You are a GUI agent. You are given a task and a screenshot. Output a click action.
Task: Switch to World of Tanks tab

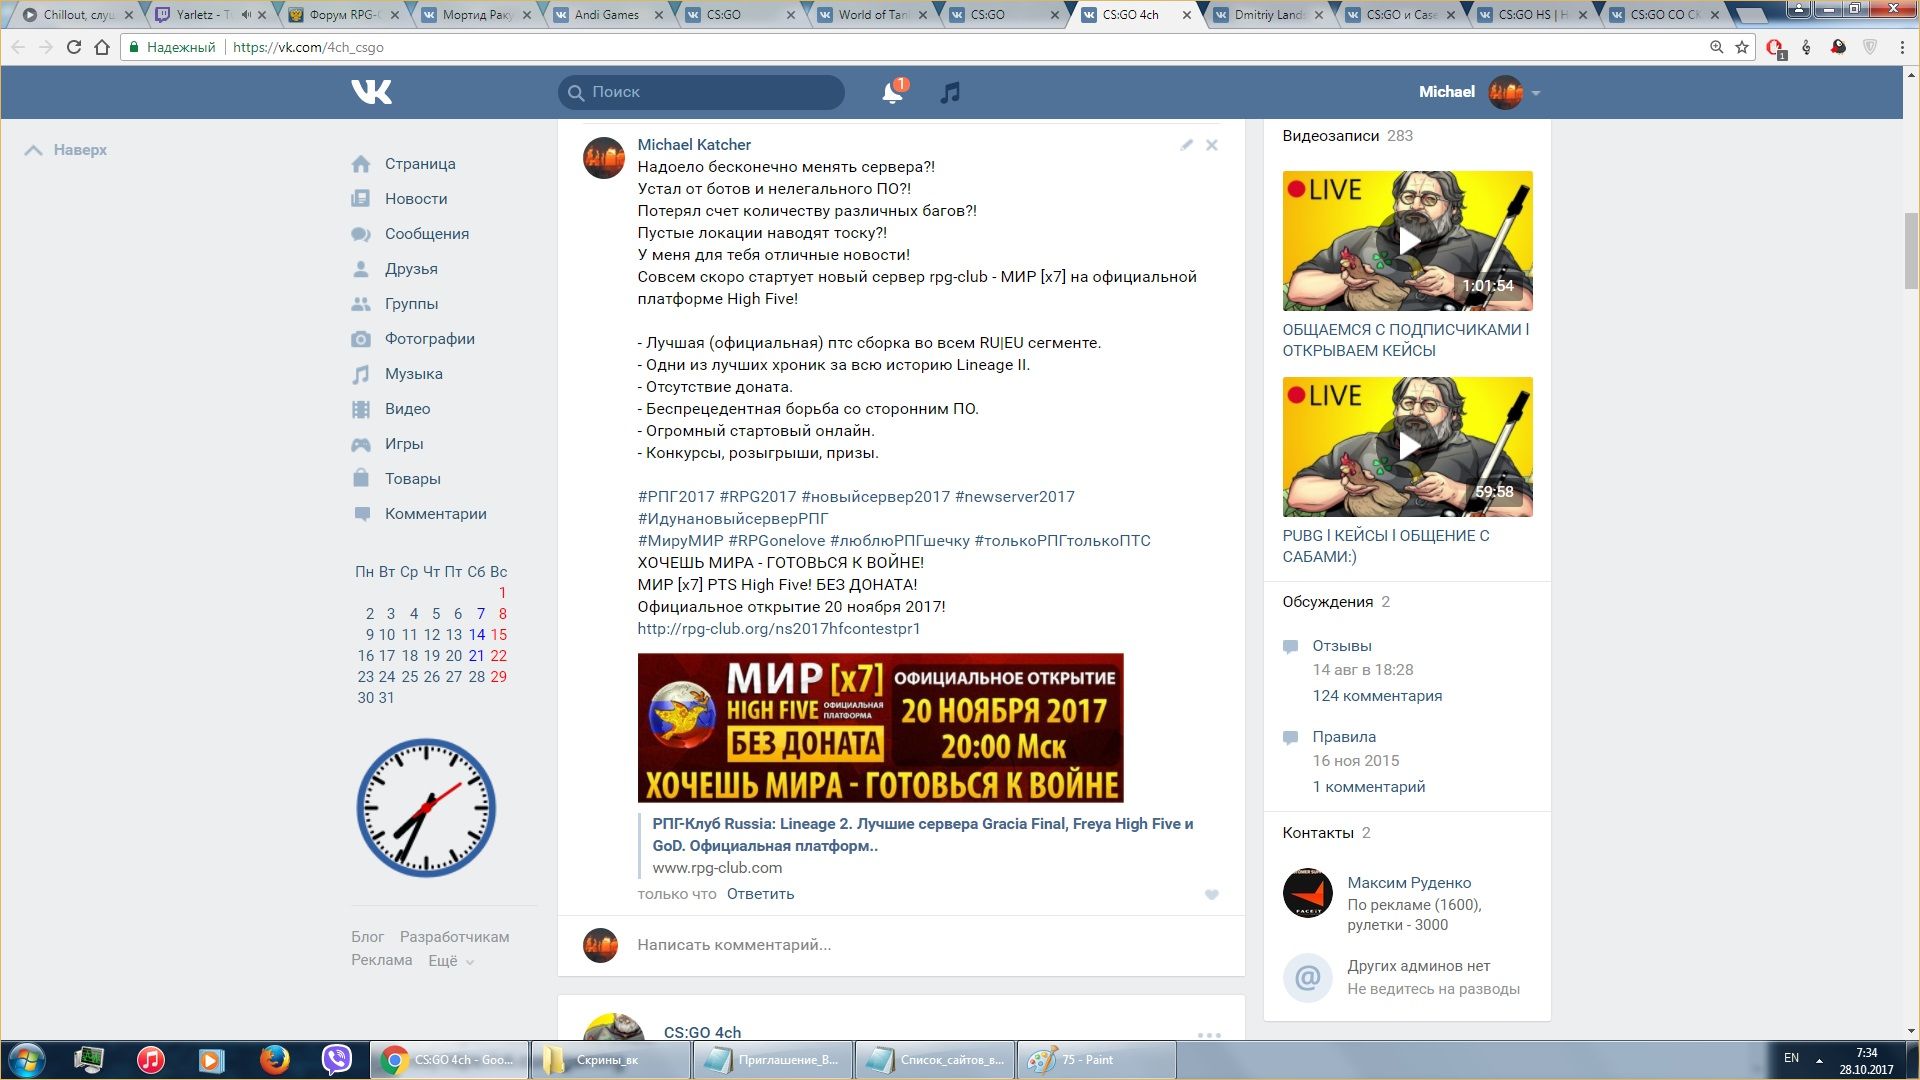click(x=870, y=15)
